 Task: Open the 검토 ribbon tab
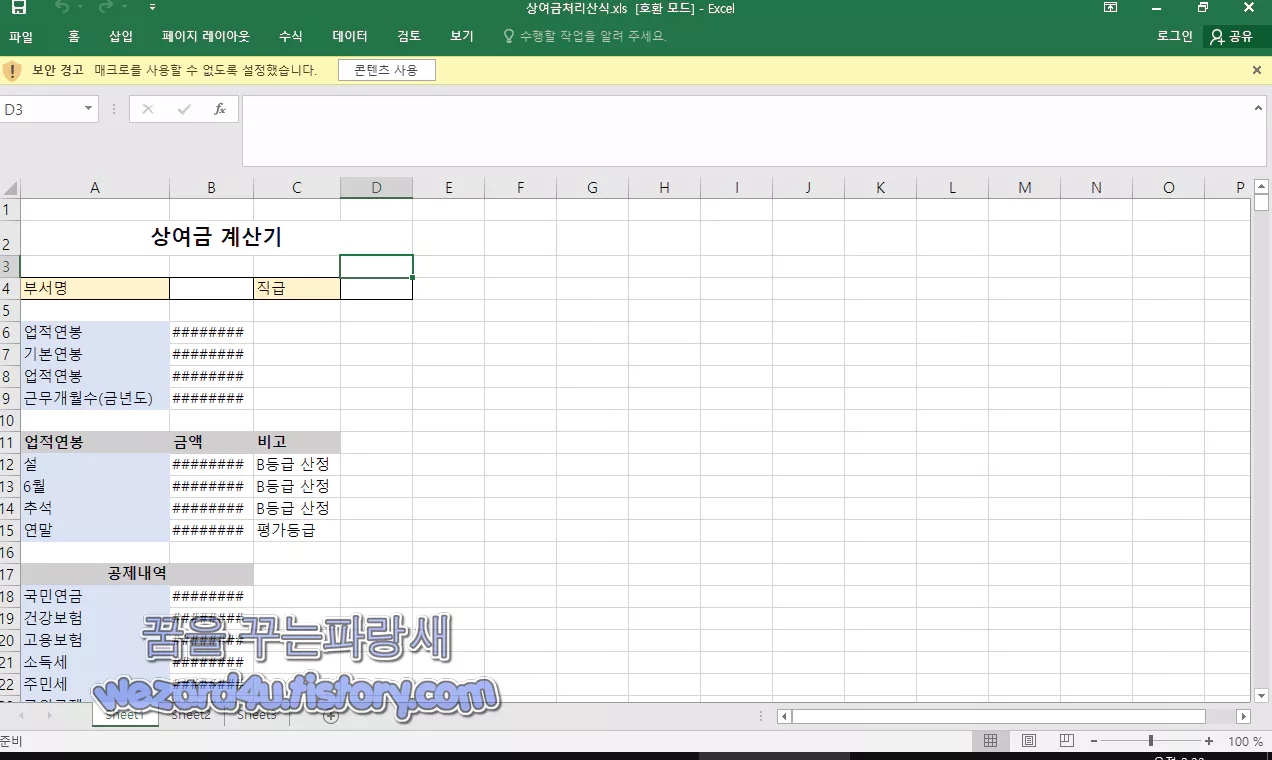tap(409, 36)
